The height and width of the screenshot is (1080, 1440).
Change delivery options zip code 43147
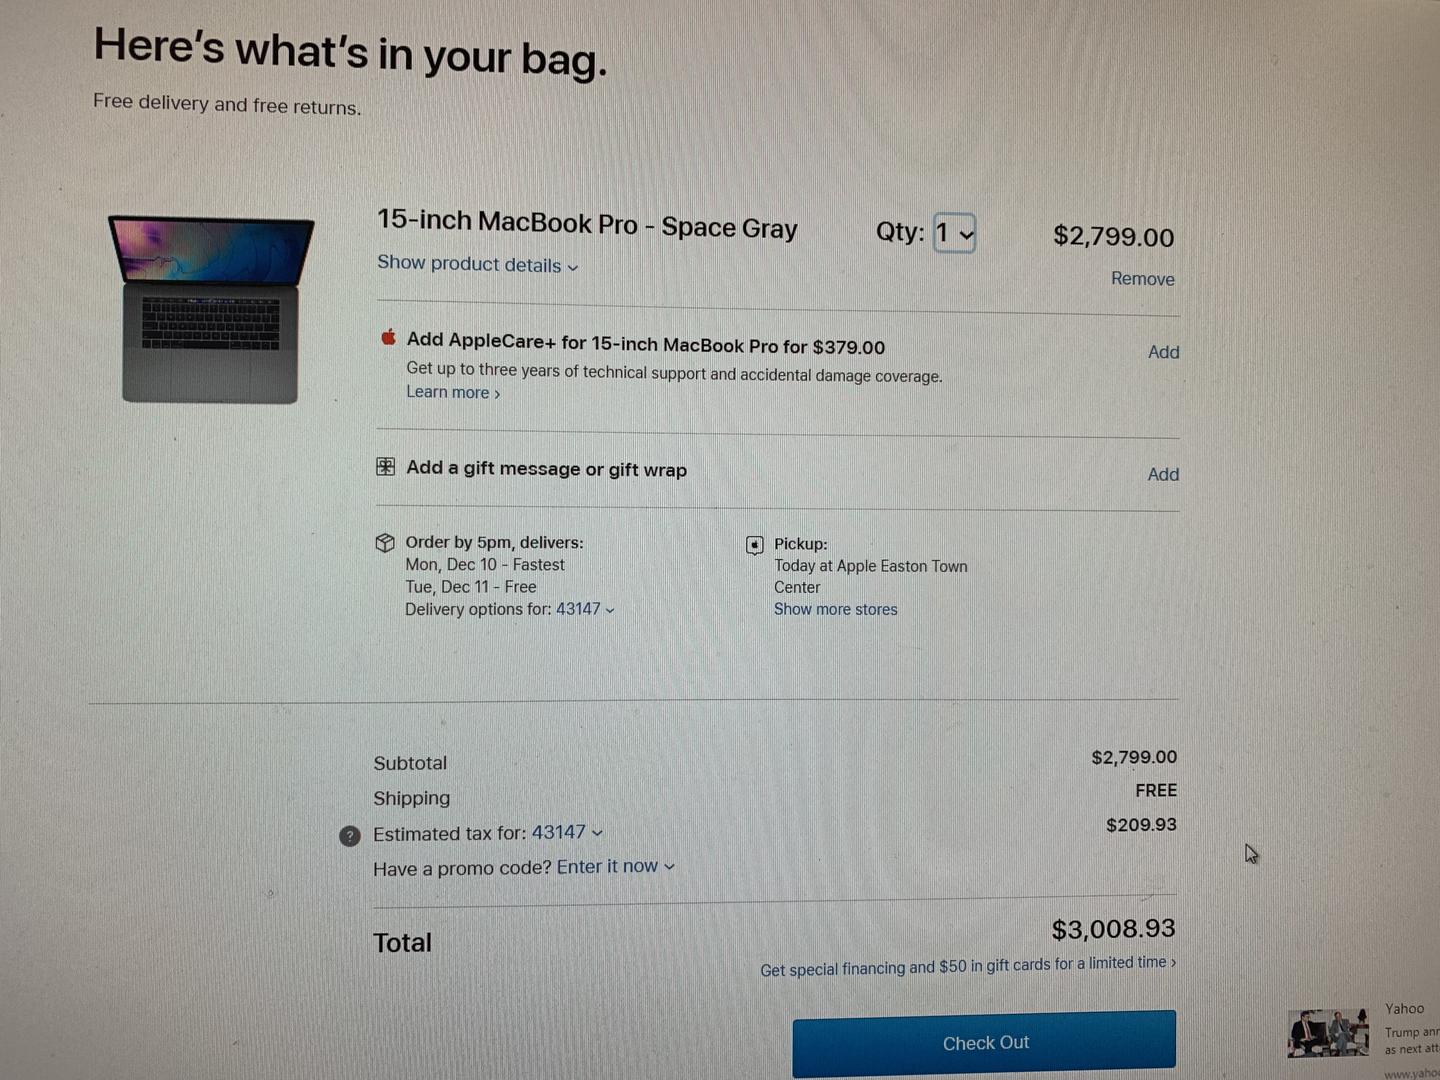tap(585, 609)
